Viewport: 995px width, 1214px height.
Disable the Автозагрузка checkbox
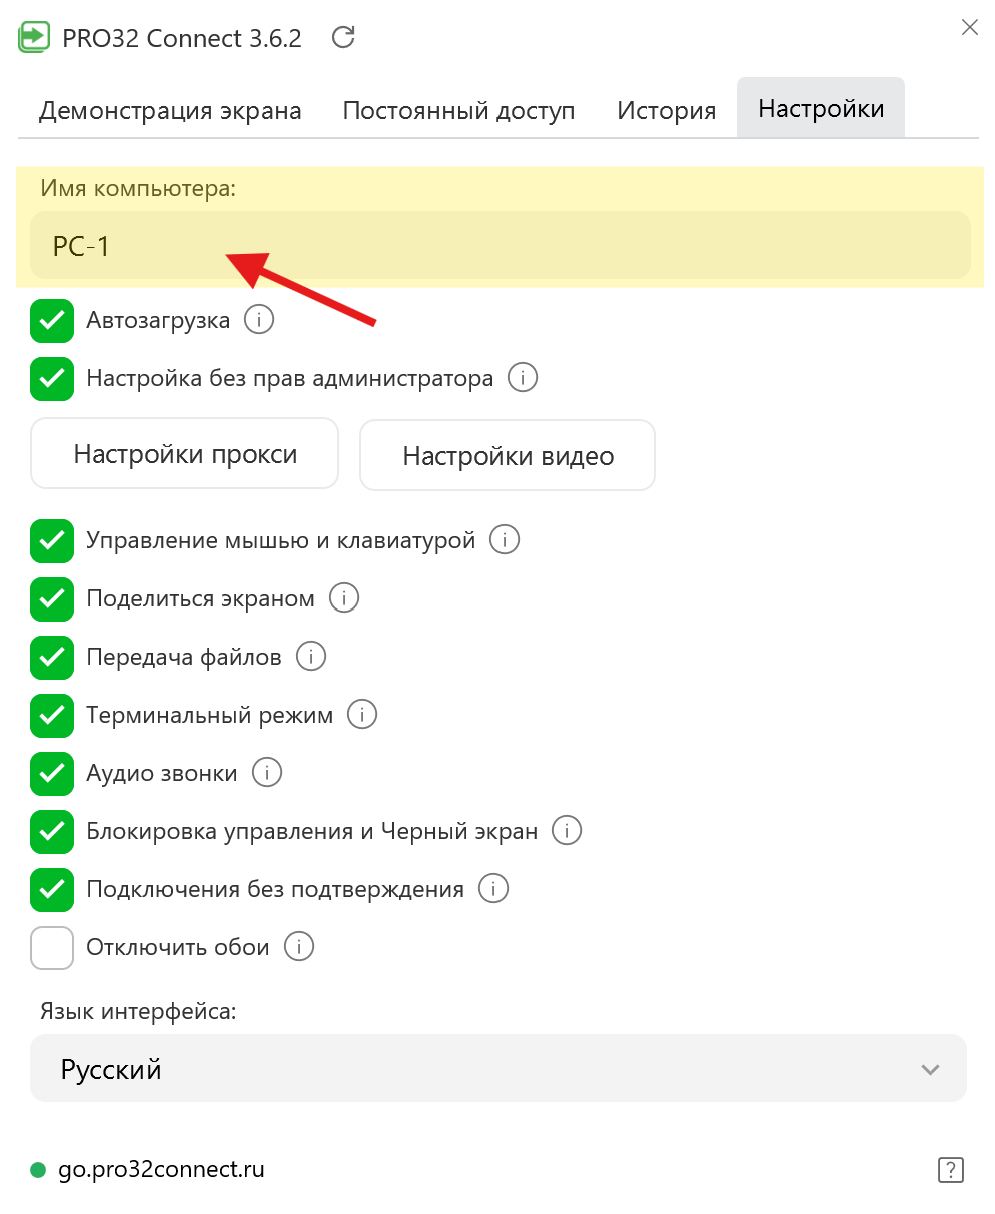52,321
